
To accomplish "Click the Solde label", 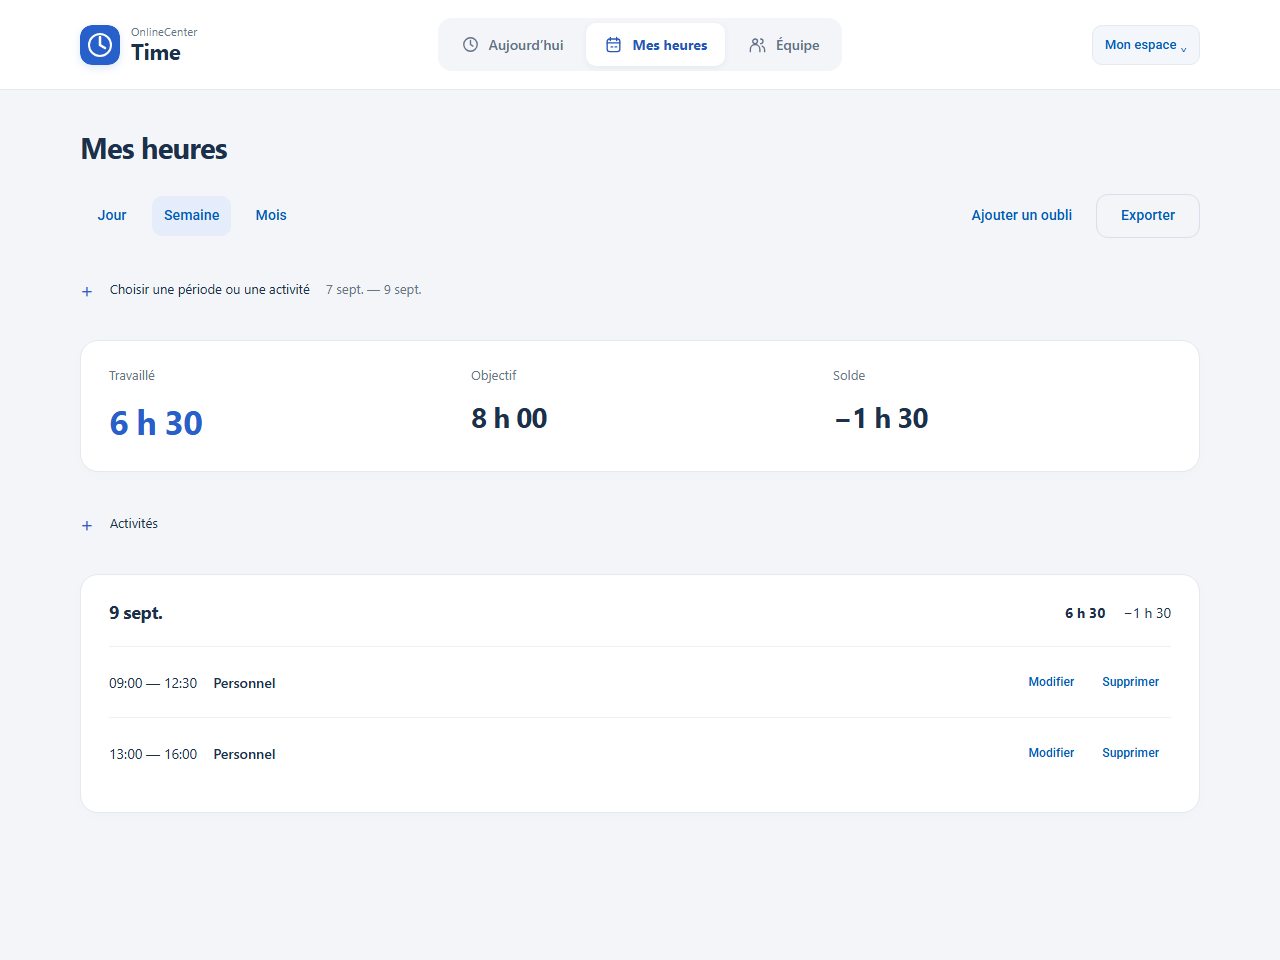I will tap(849, 376).
